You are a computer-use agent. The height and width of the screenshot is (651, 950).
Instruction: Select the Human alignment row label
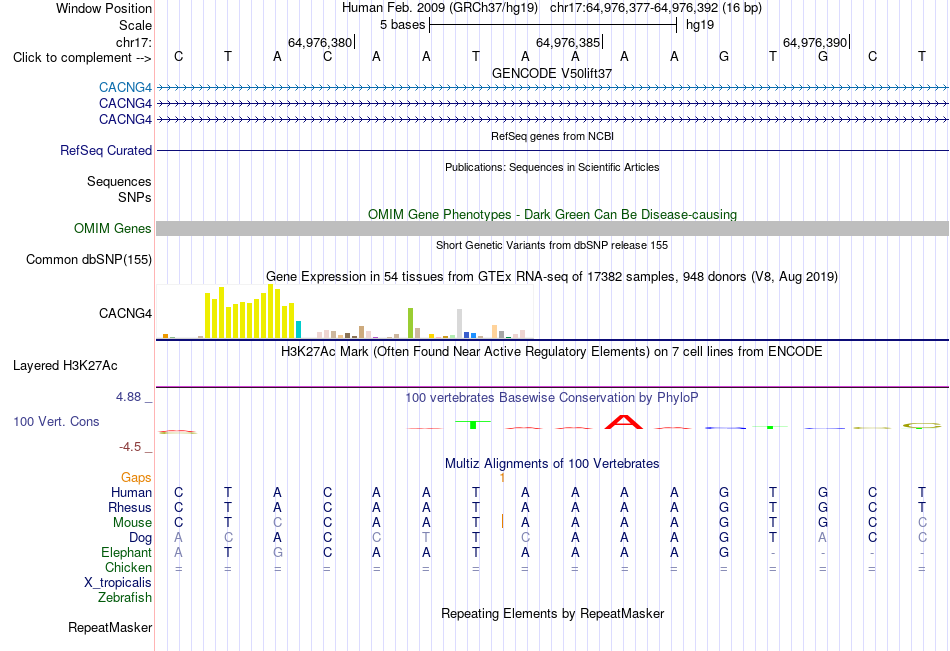point(131,492)
